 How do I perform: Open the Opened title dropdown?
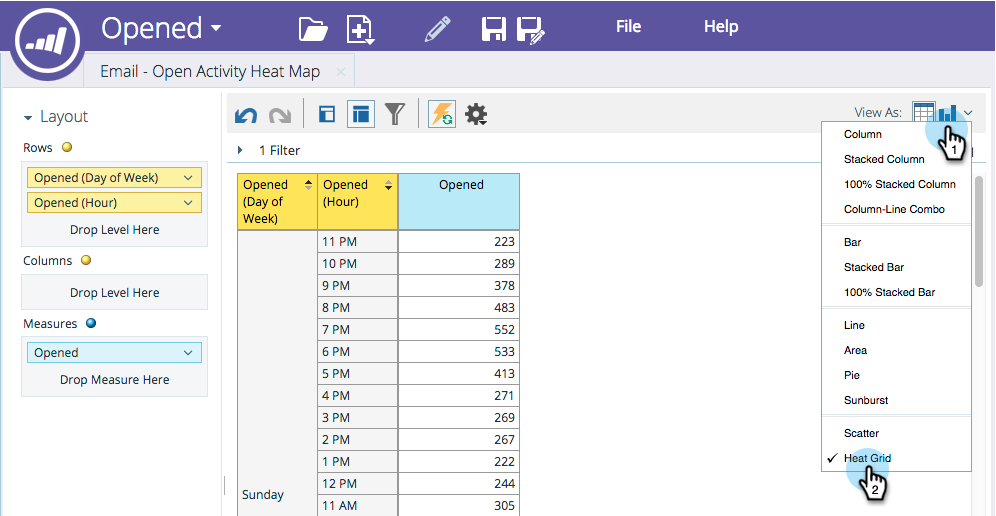161,28
